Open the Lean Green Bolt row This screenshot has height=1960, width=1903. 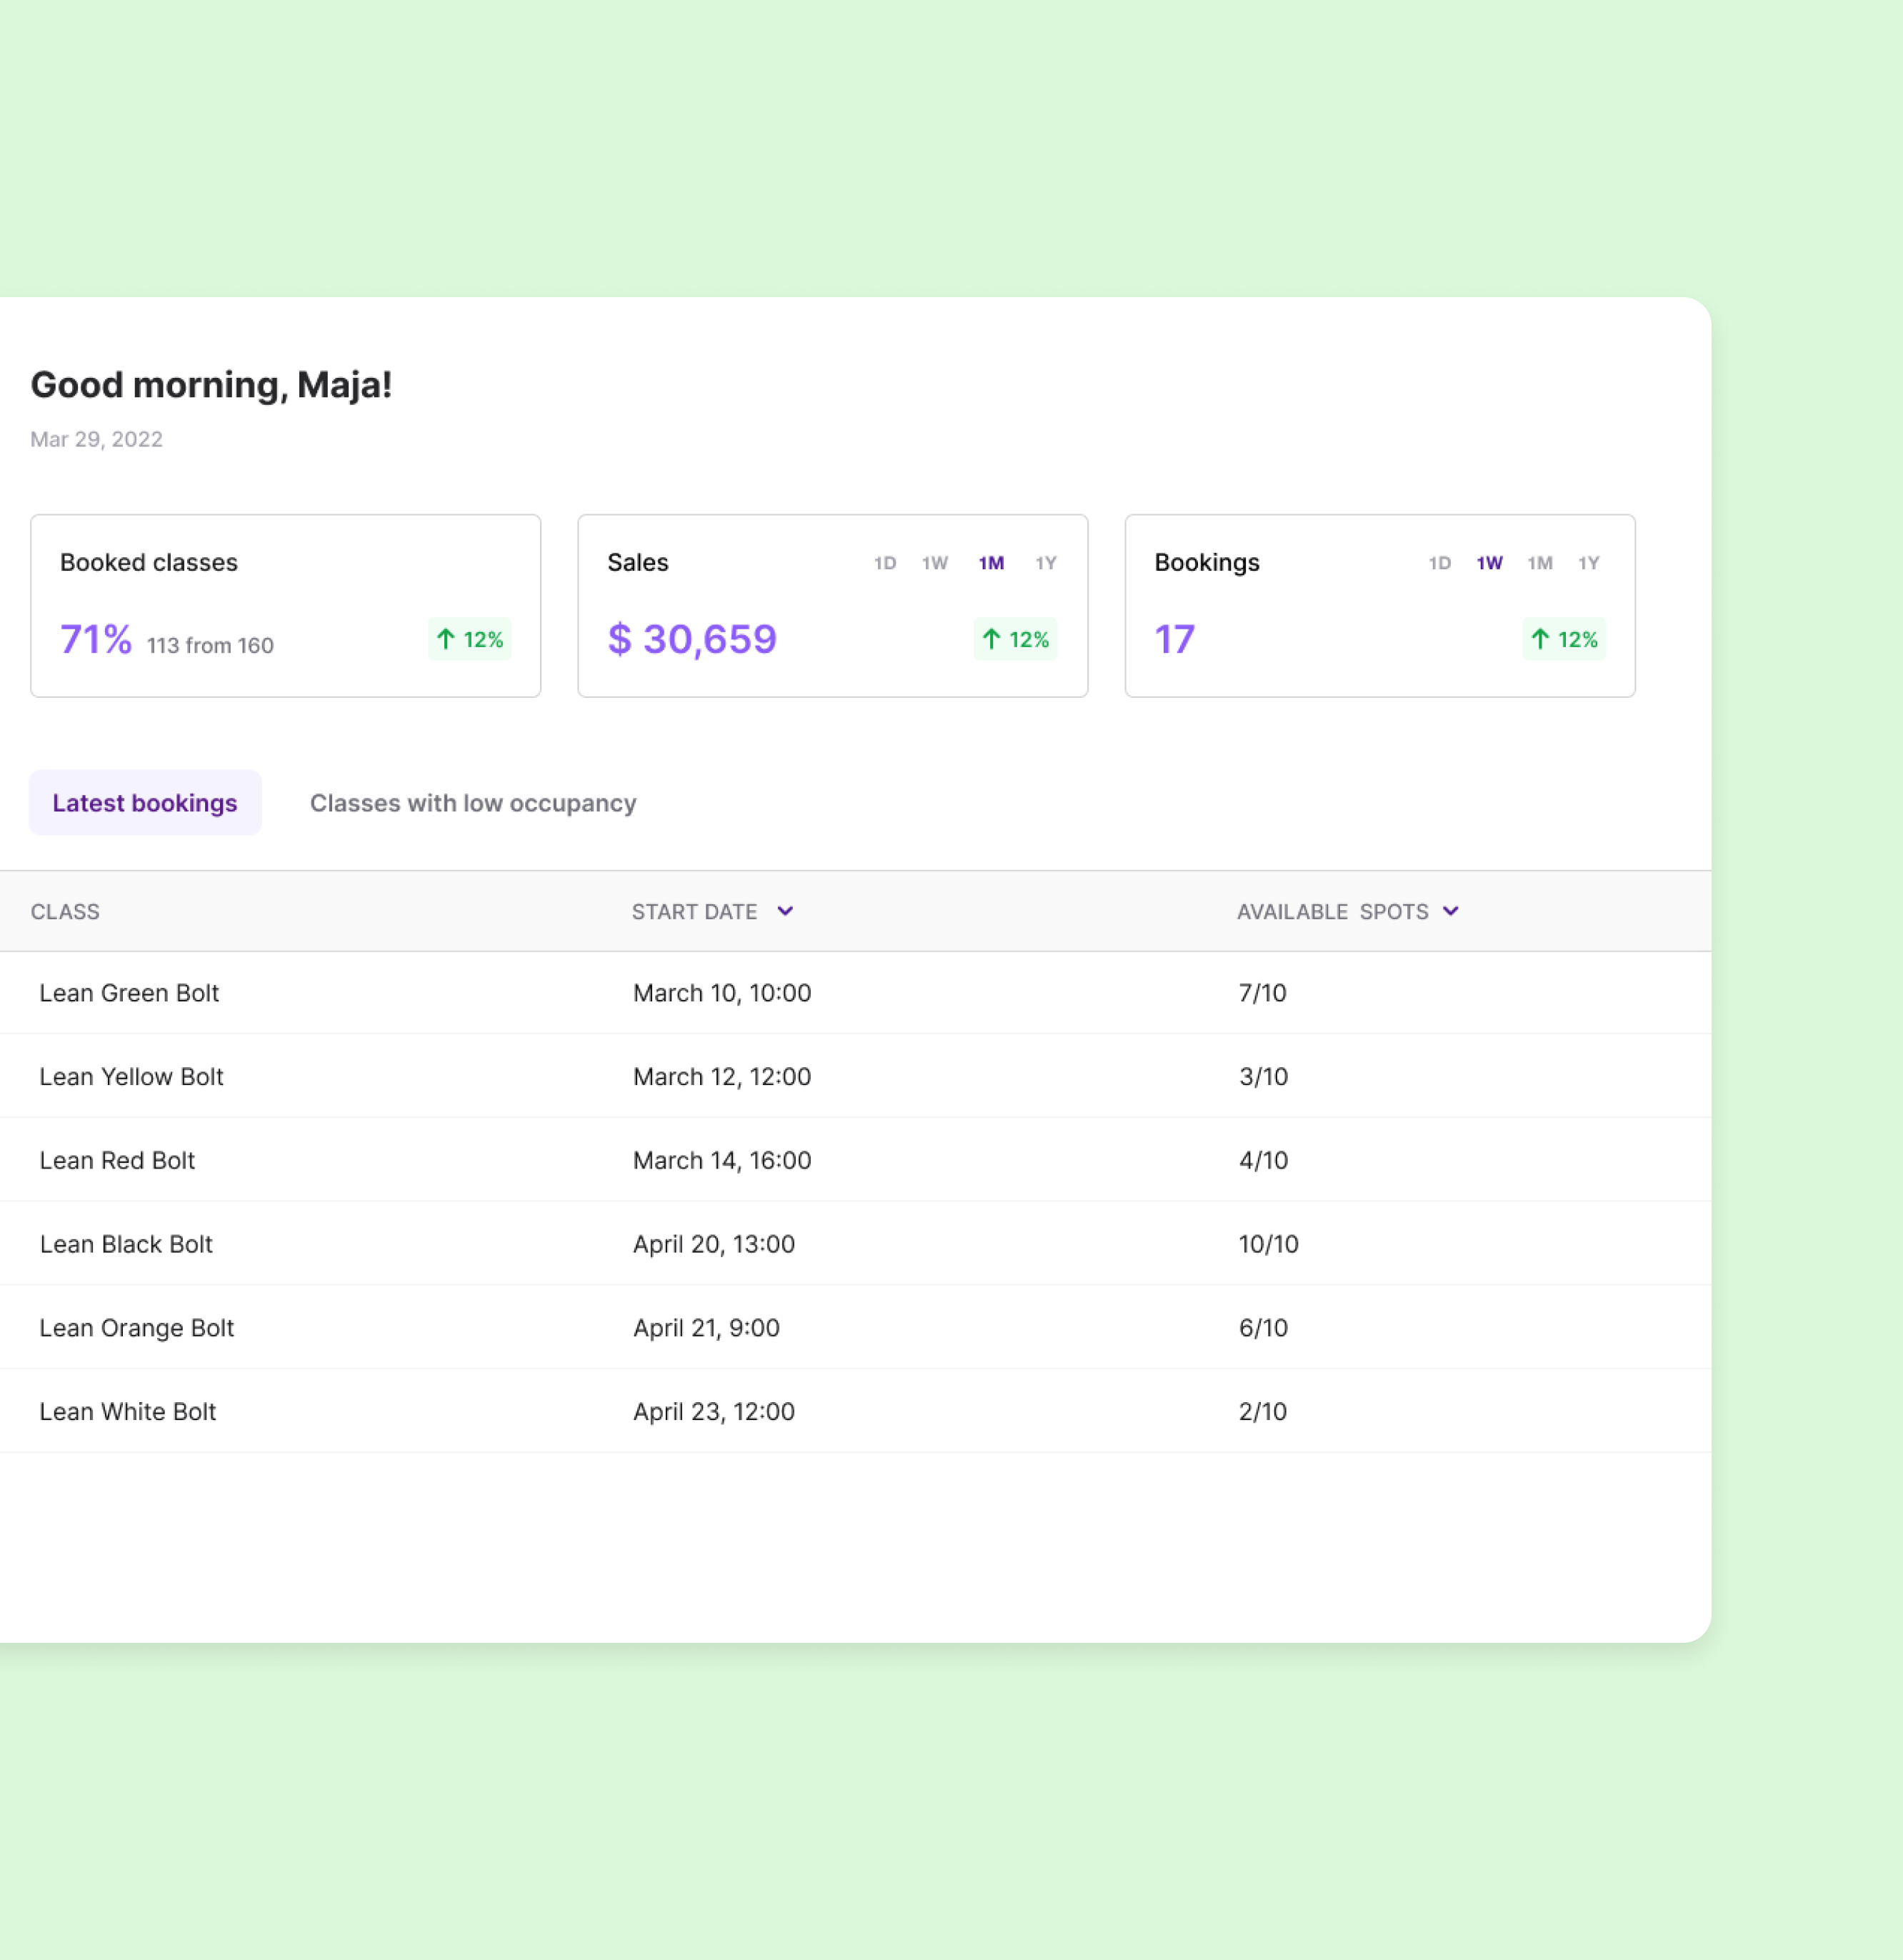(129, 993)
